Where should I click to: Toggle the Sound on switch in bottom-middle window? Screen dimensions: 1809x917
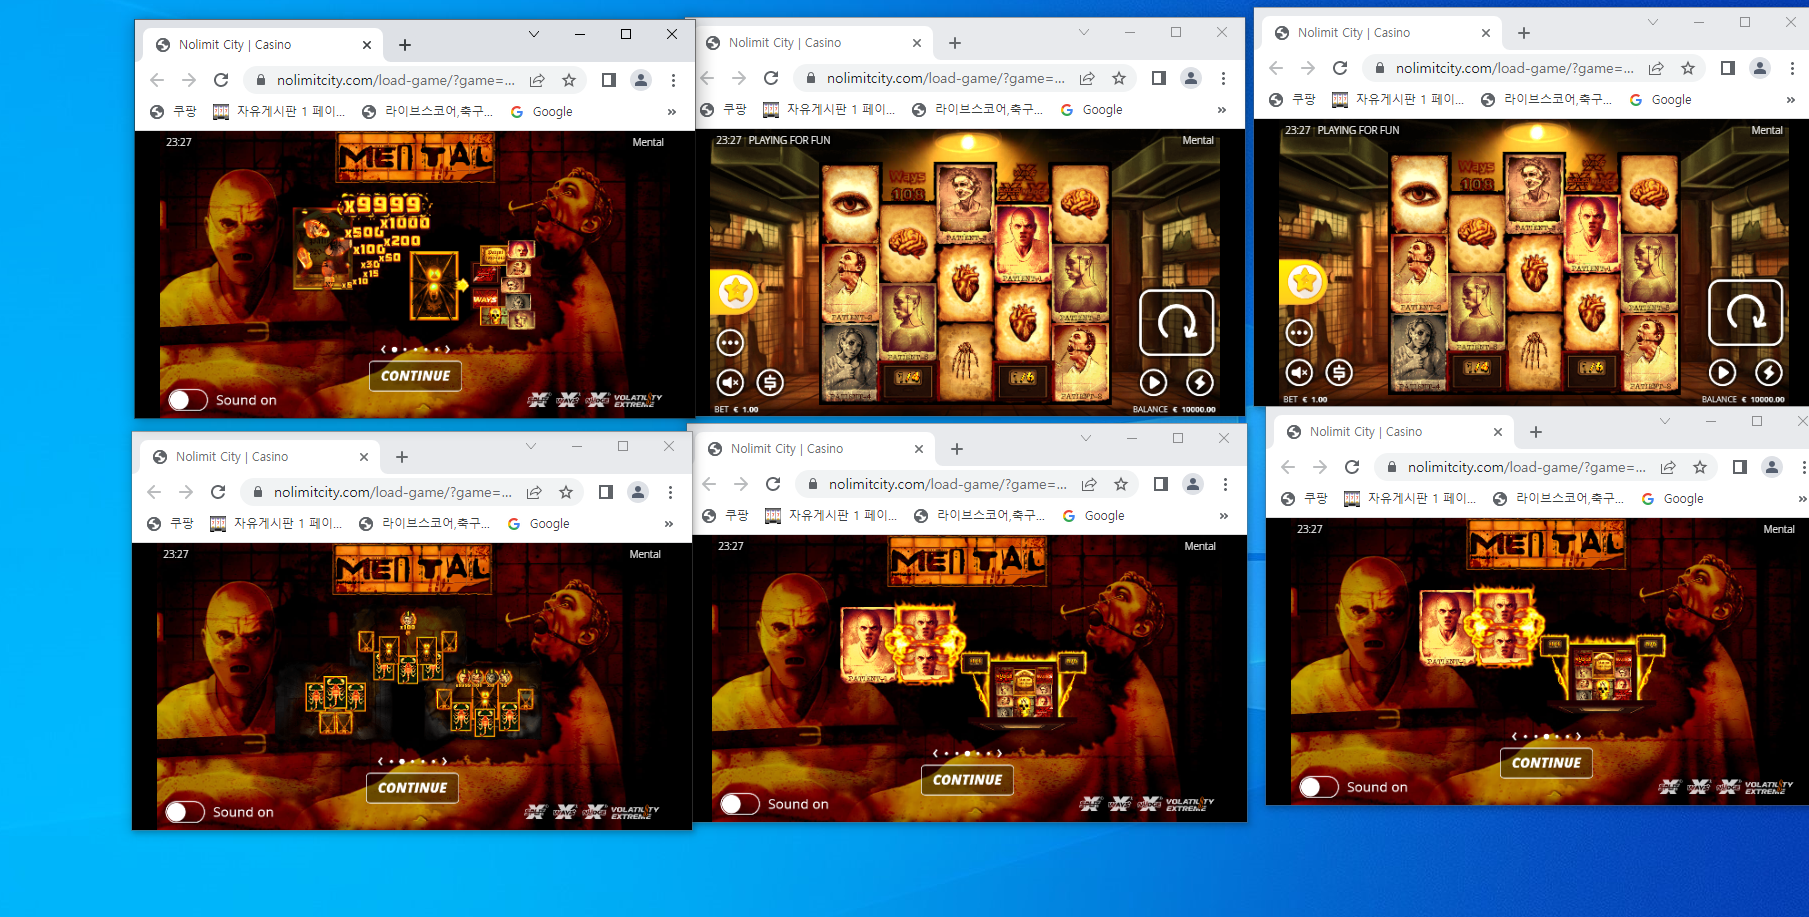click(740, 804)
